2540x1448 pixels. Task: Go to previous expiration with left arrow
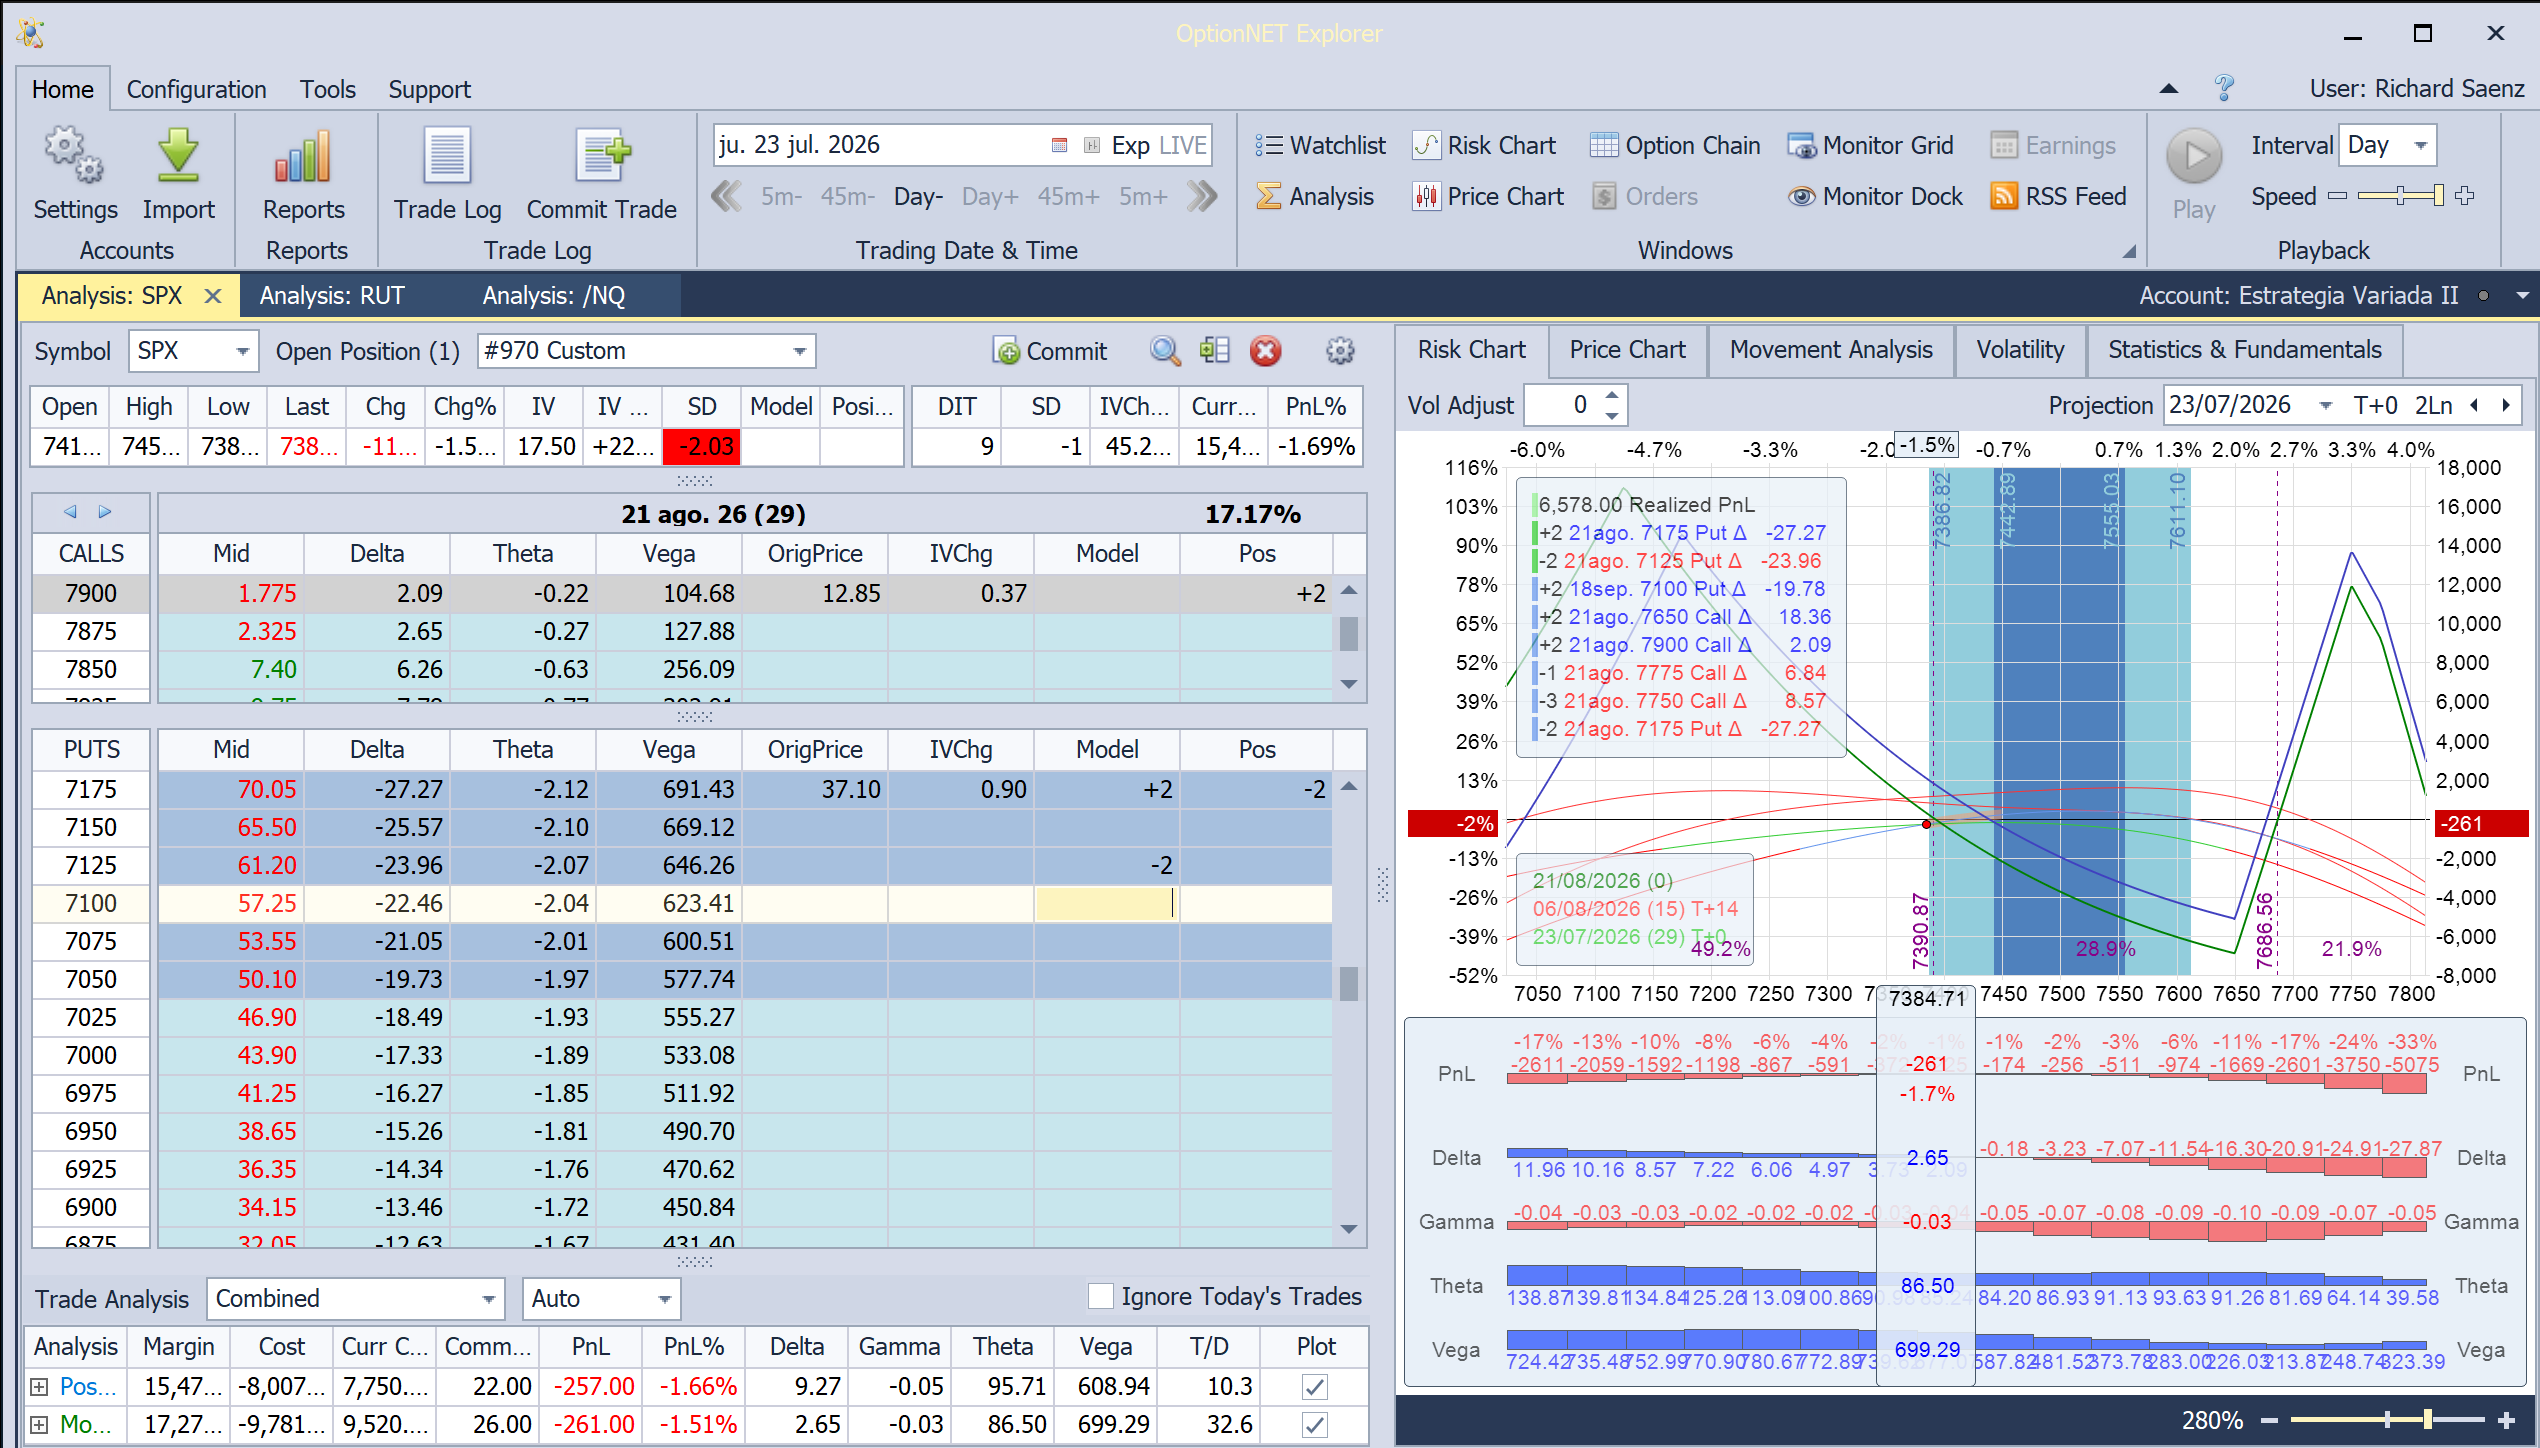[x=70, y=512]
